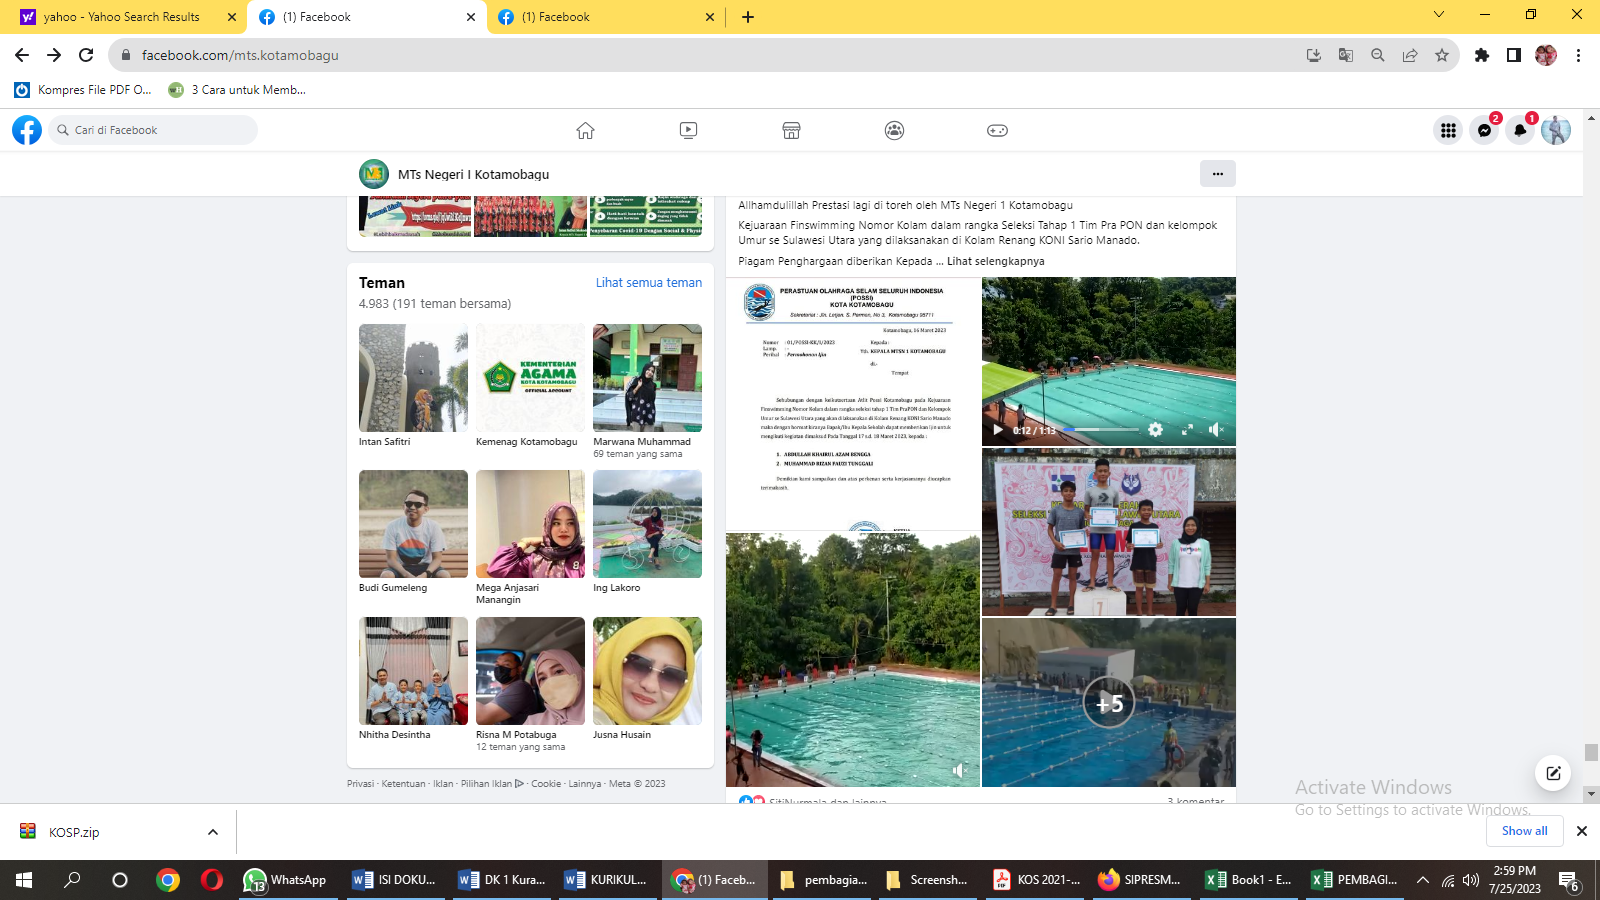Open Facebook Marketplace icon
1600x900 pixels.
pyautogui.click(x=791, y=130)
